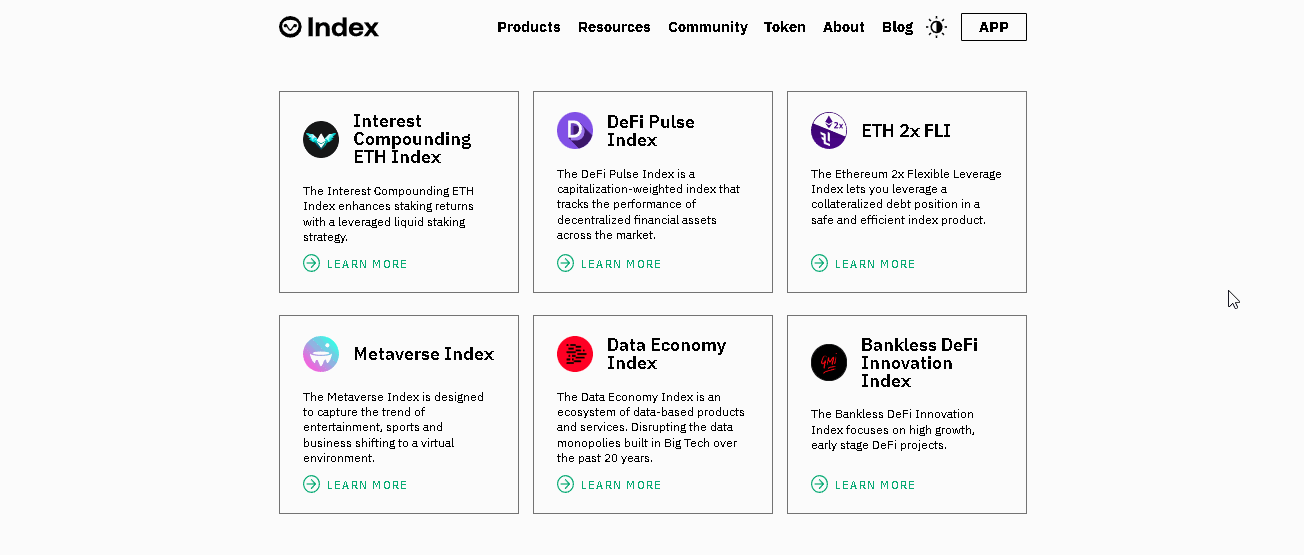Screen dimensions: 1304x555
Task: Select the Bankless DeFi Innovation Index title
Action: (919, 362)
